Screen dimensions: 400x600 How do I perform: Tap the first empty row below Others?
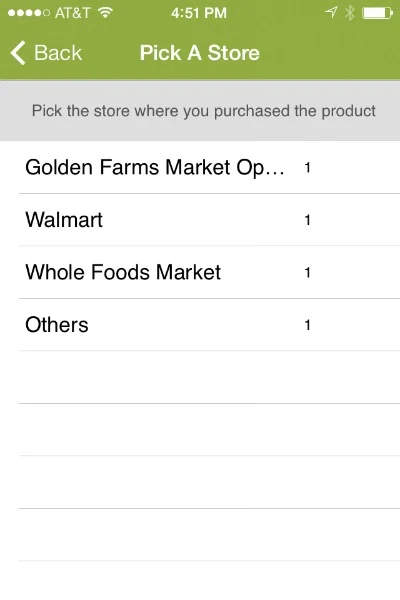(x=209, y=377)
